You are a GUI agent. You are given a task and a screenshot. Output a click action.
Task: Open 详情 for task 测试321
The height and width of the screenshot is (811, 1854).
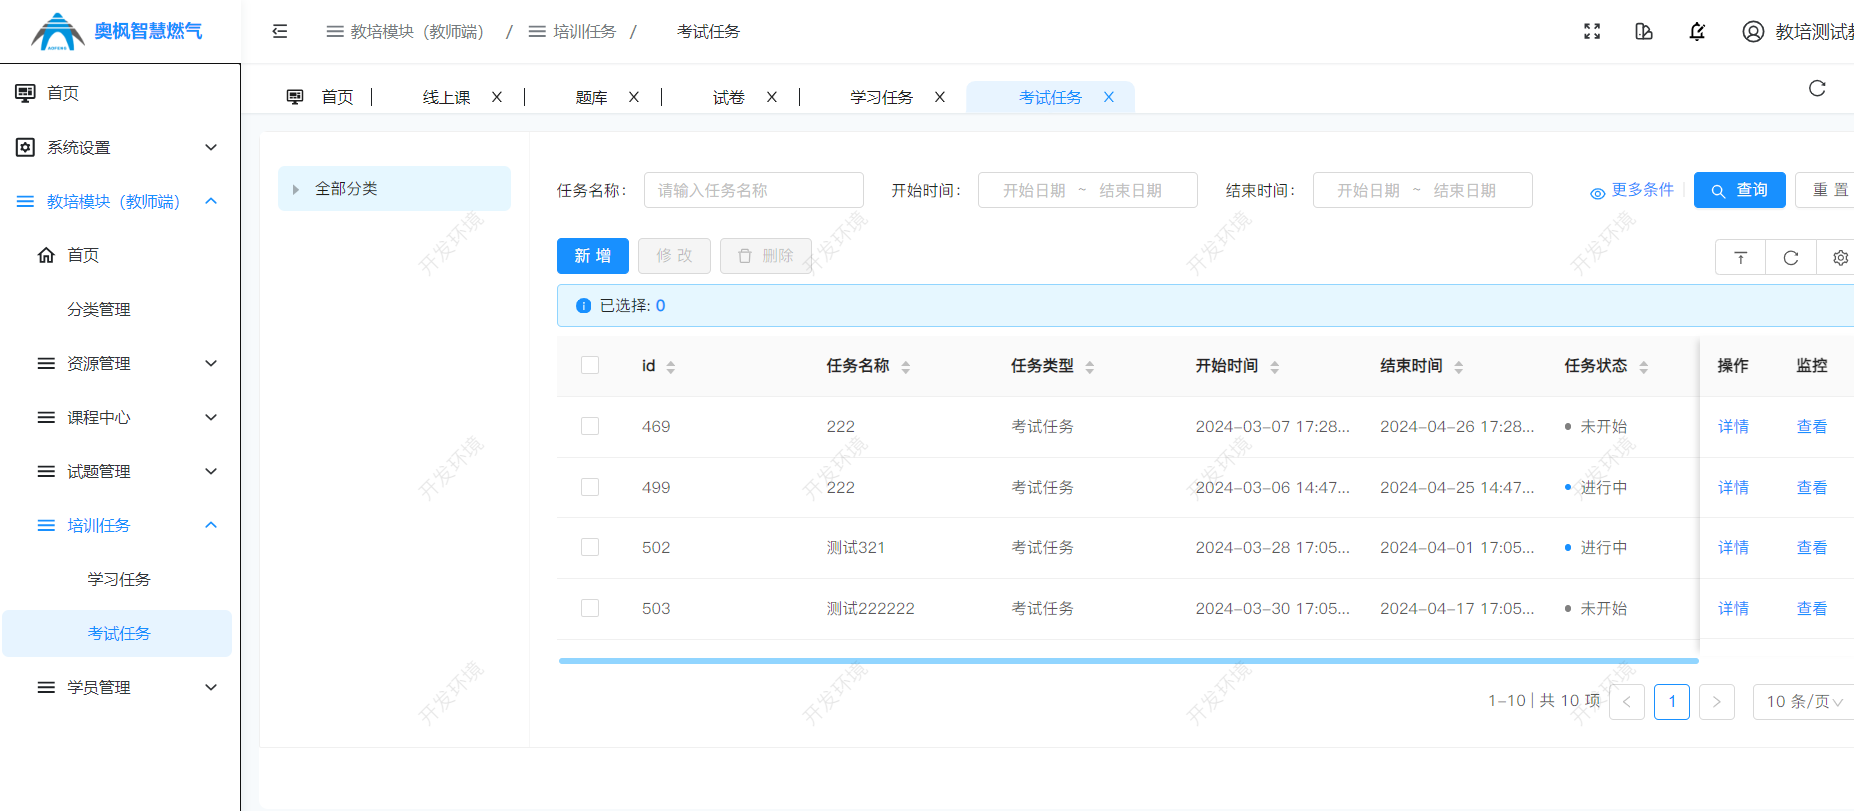[x=1734, y=547]
